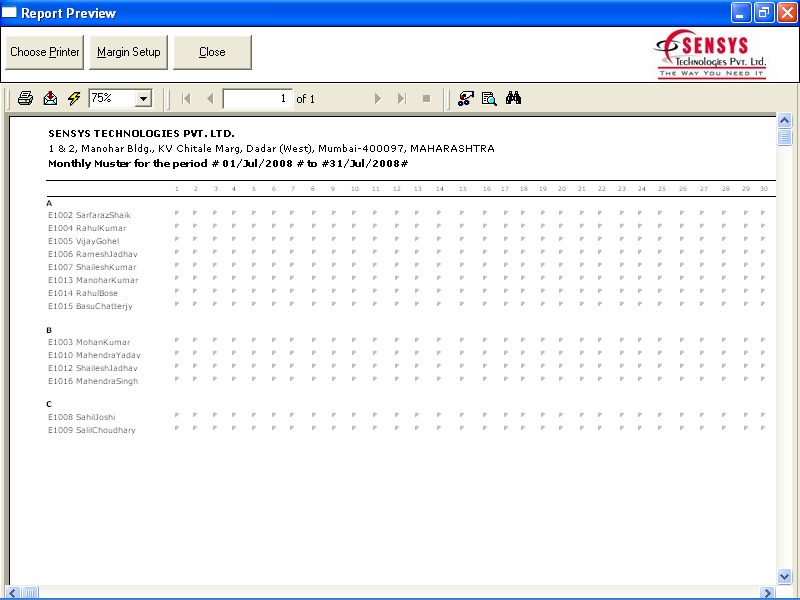Select group header C
The height and width of the screenshot is (600, 800).
point(49,404)
